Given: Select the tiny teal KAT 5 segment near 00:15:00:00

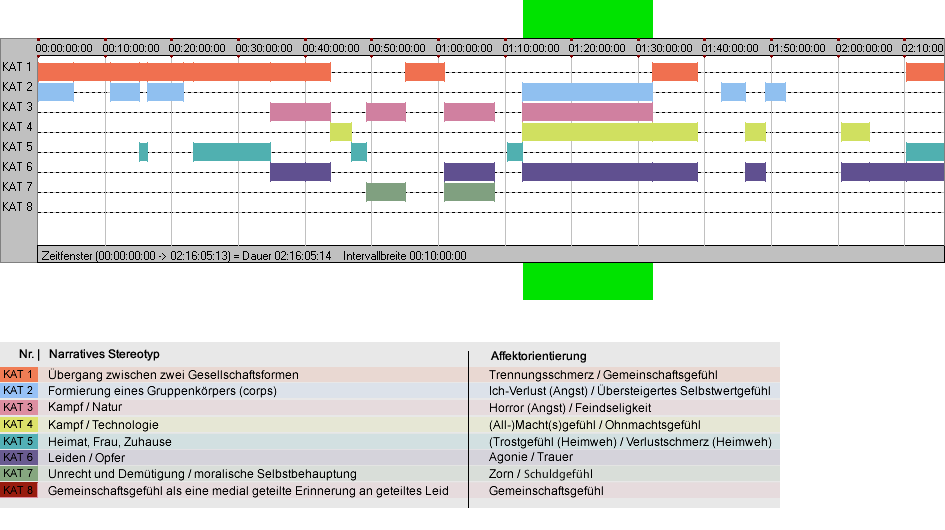Looking at the screenshot, I should tap(143, 151).
